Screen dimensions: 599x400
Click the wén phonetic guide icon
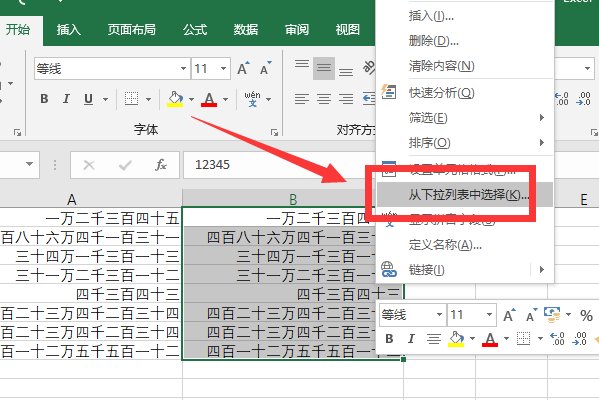[252, 99]
